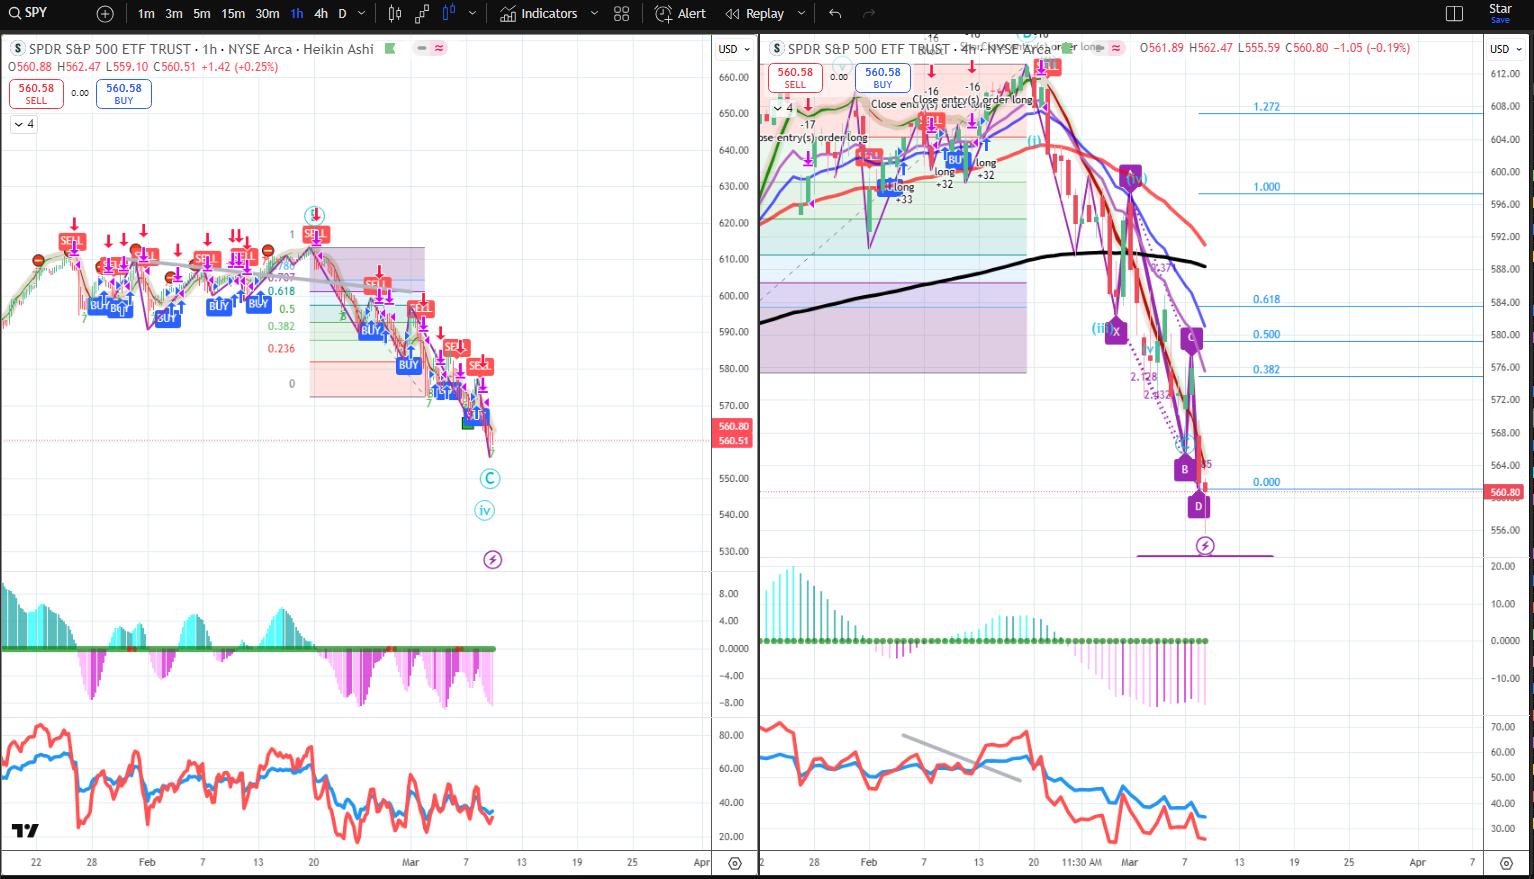Viewport: 1534px width, 879px height.
Task: Toggle pink wave indicator on left chart legend
Action: click(440, 48)
